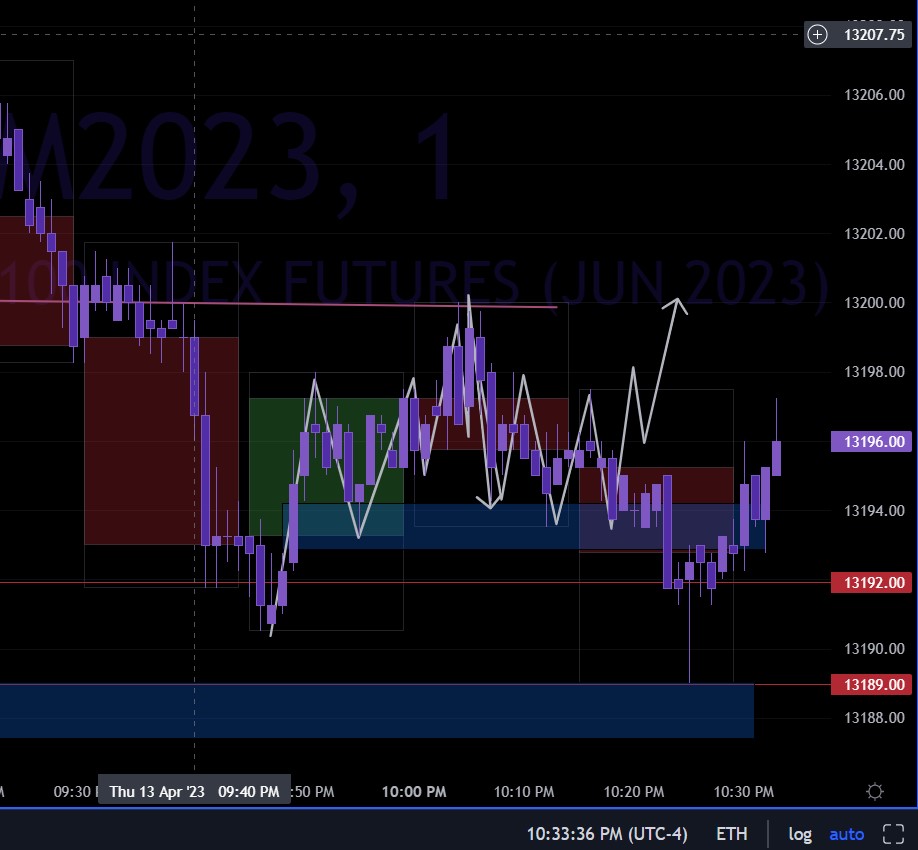Click the 13190.00 price axis label
Viewport: 918px width, 850px height.
click(874, 649)
